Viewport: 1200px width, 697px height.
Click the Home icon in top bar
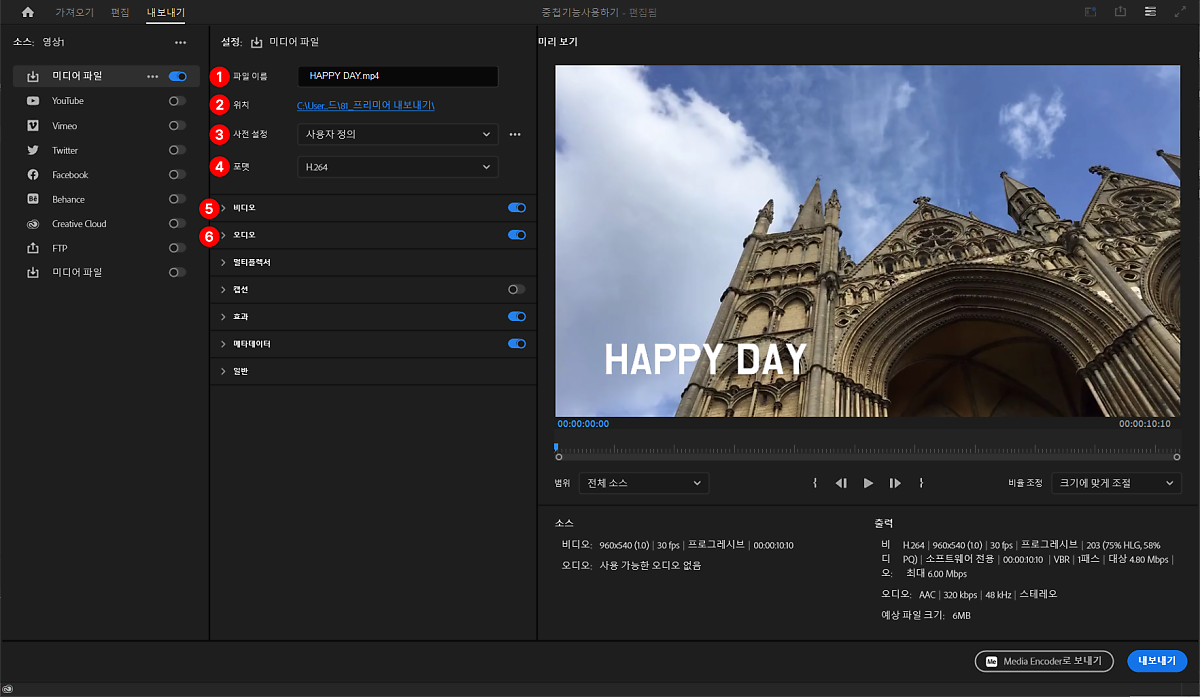28,12
